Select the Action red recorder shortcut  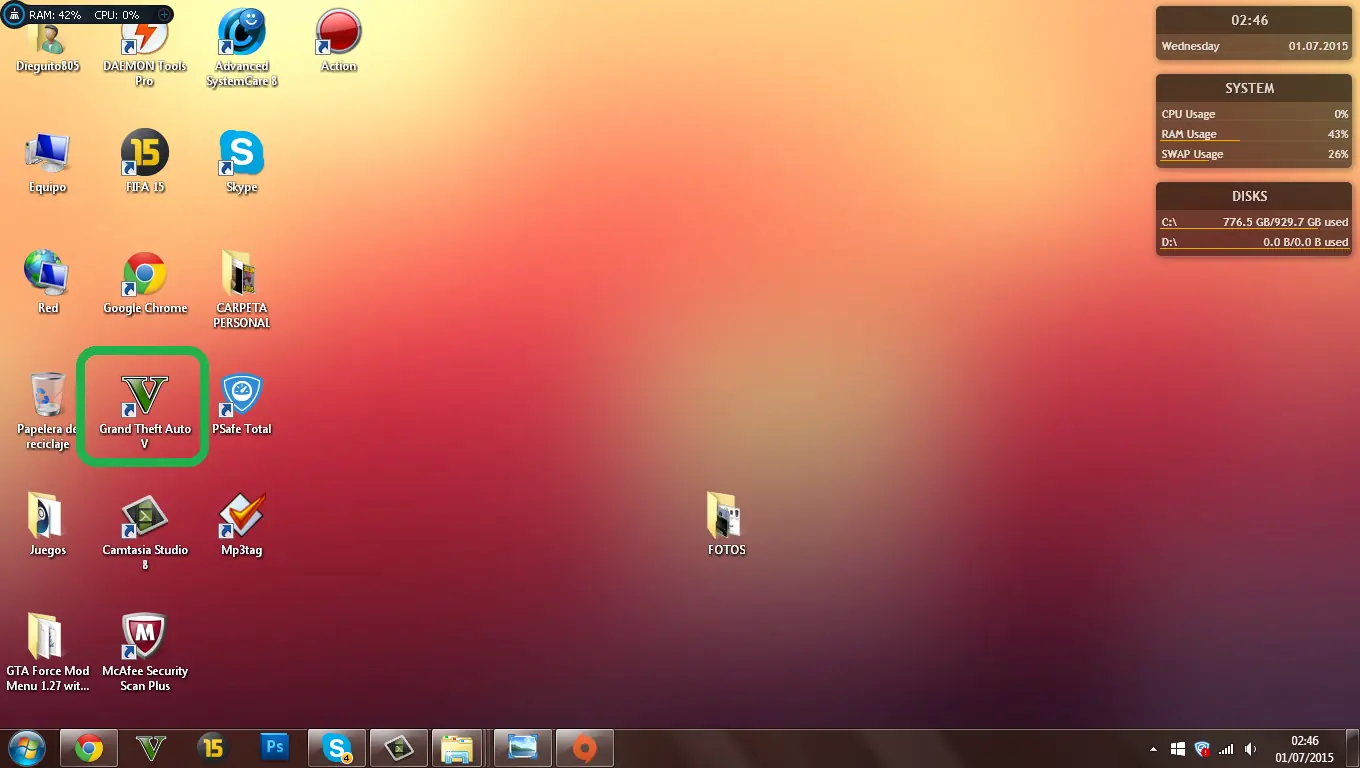coord(338,40)
